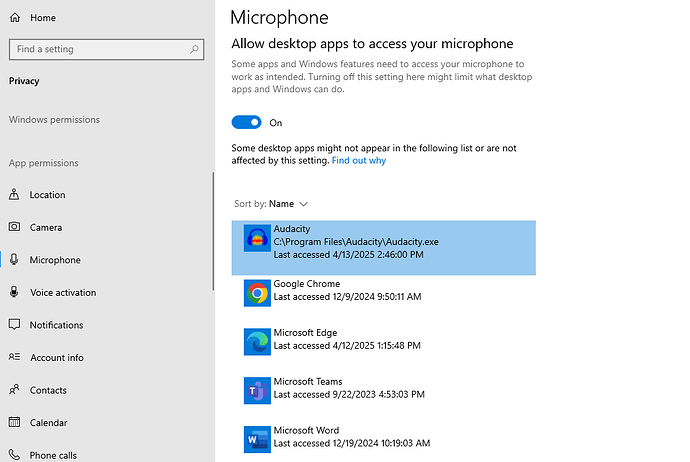Click Chrome last accessed 12/9/2024 text
The height and width of the screenshot is (462, 690).
coord(347,297)
